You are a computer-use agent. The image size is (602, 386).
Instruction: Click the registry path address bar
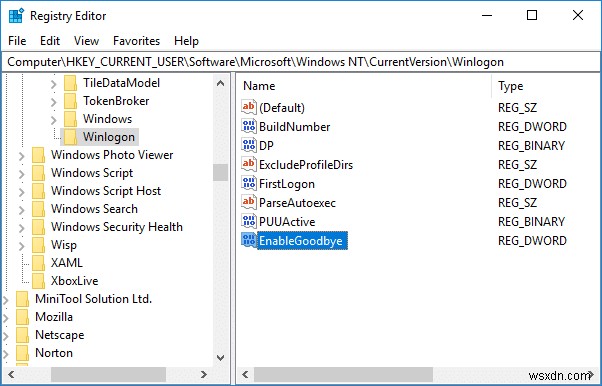[301, 62]
